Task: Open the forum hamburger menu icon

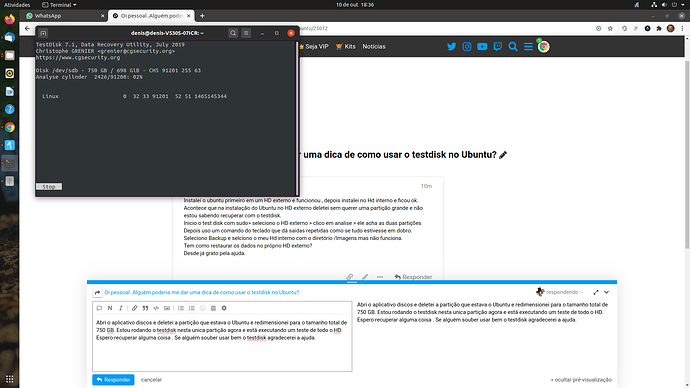Action: (529, 47)
